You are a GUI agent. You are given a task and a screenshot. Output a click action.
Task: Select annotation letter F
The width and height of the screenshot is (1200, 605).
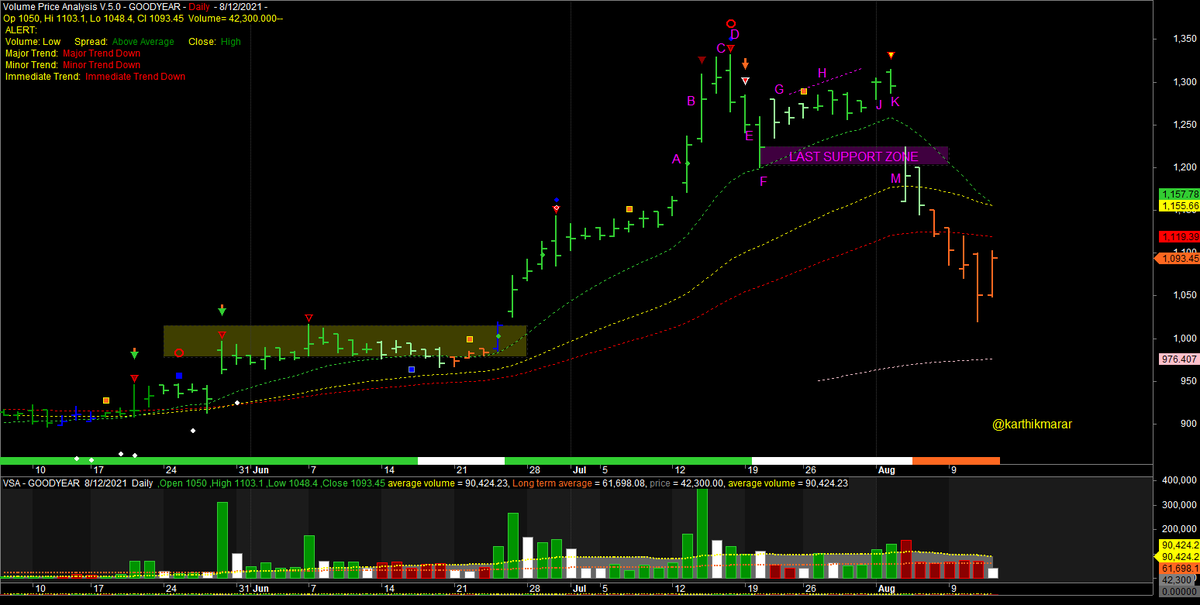click(763, 181)
